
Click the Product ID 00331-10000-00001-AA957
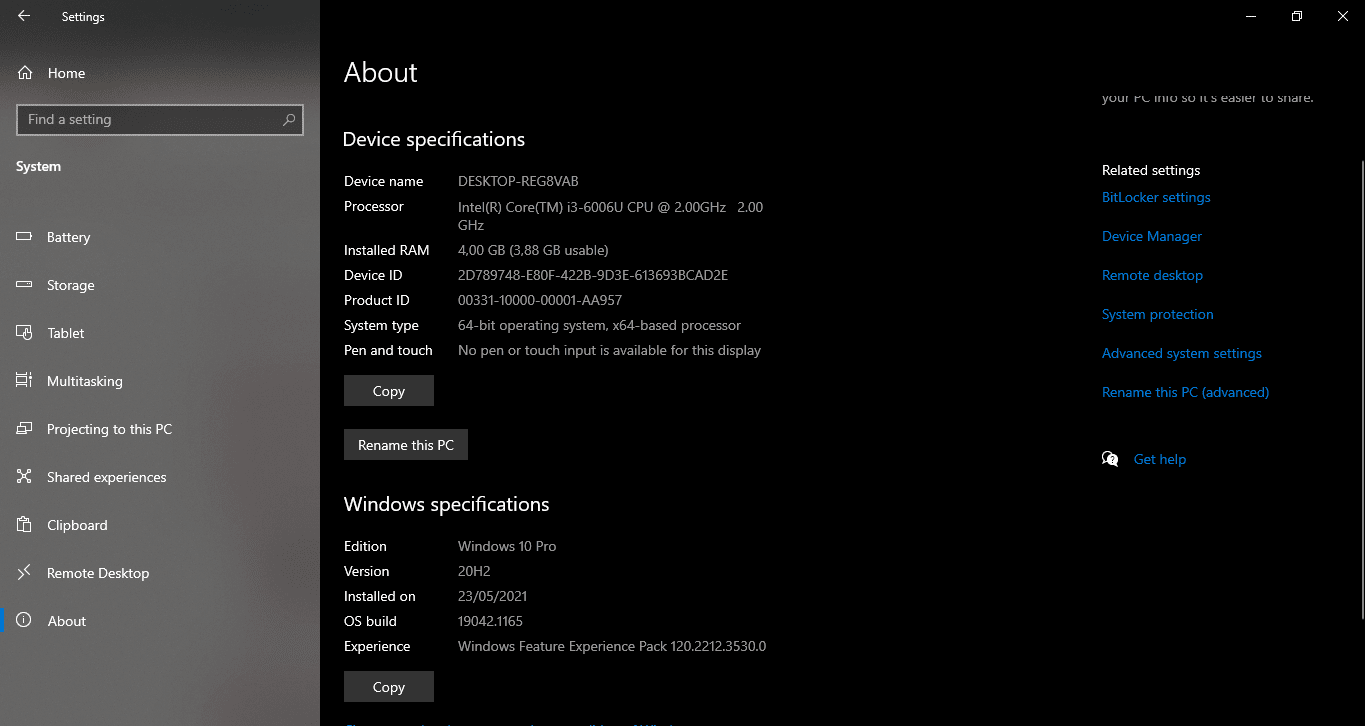540,300
